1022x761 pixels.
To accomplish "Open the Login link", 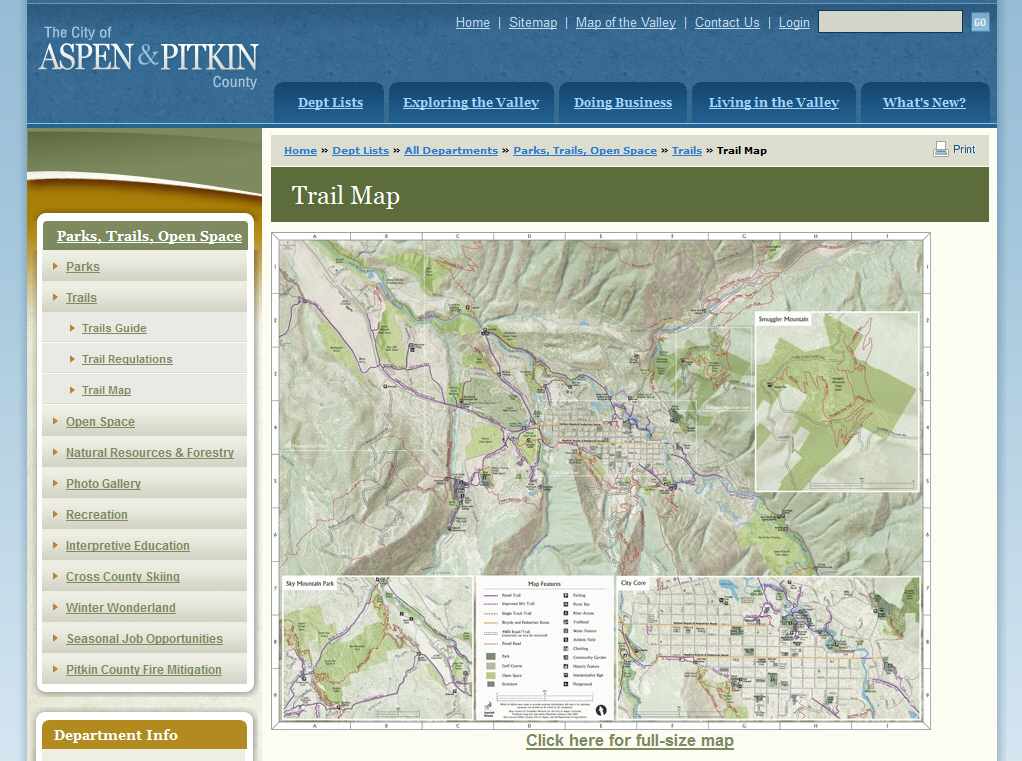I will (794, 22).
